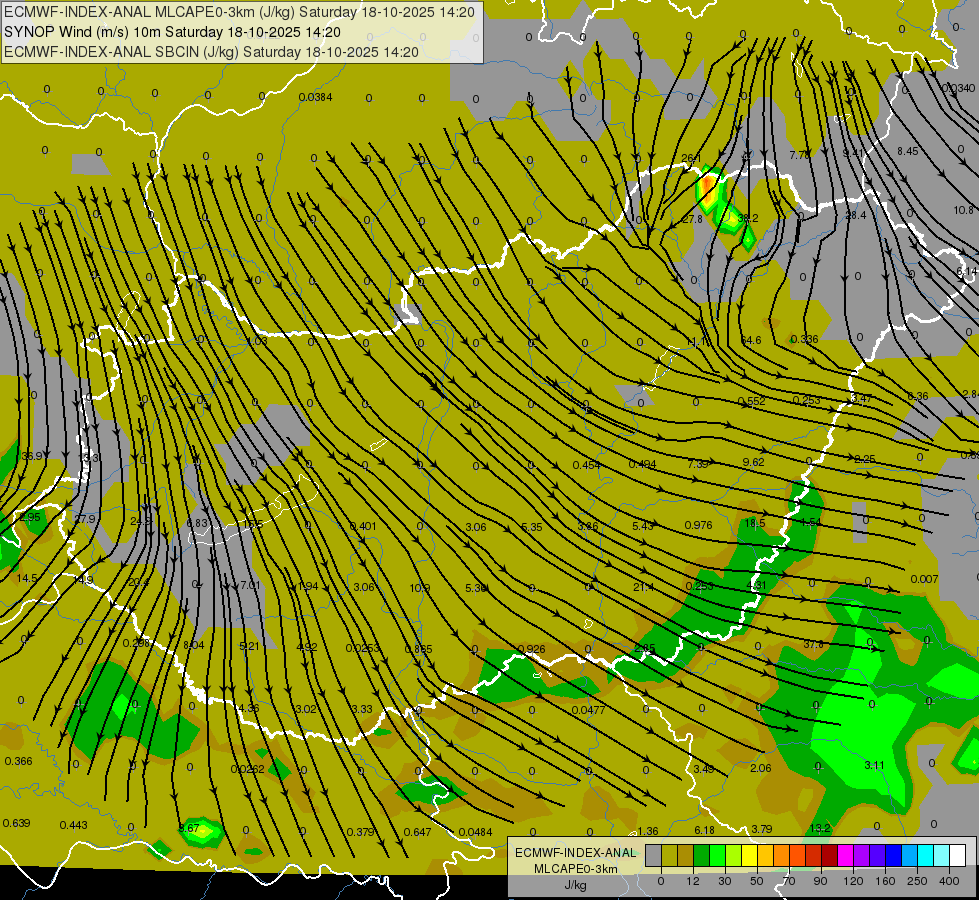
Task: Click the map value '7.39'
Action: (x=698, y=463)
